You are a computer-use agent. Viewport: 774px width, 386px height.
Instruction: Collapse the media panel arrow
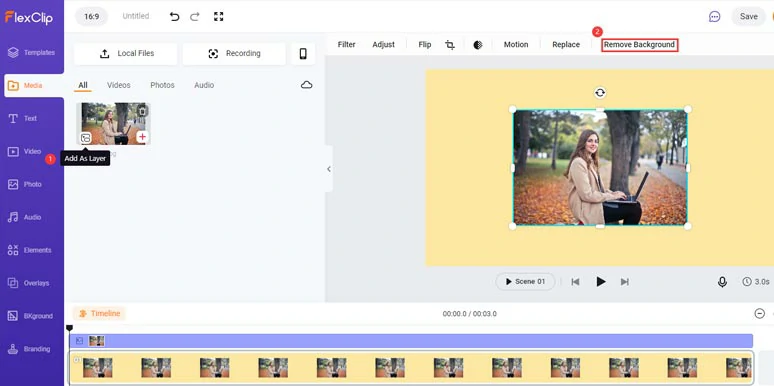(329, 169)
